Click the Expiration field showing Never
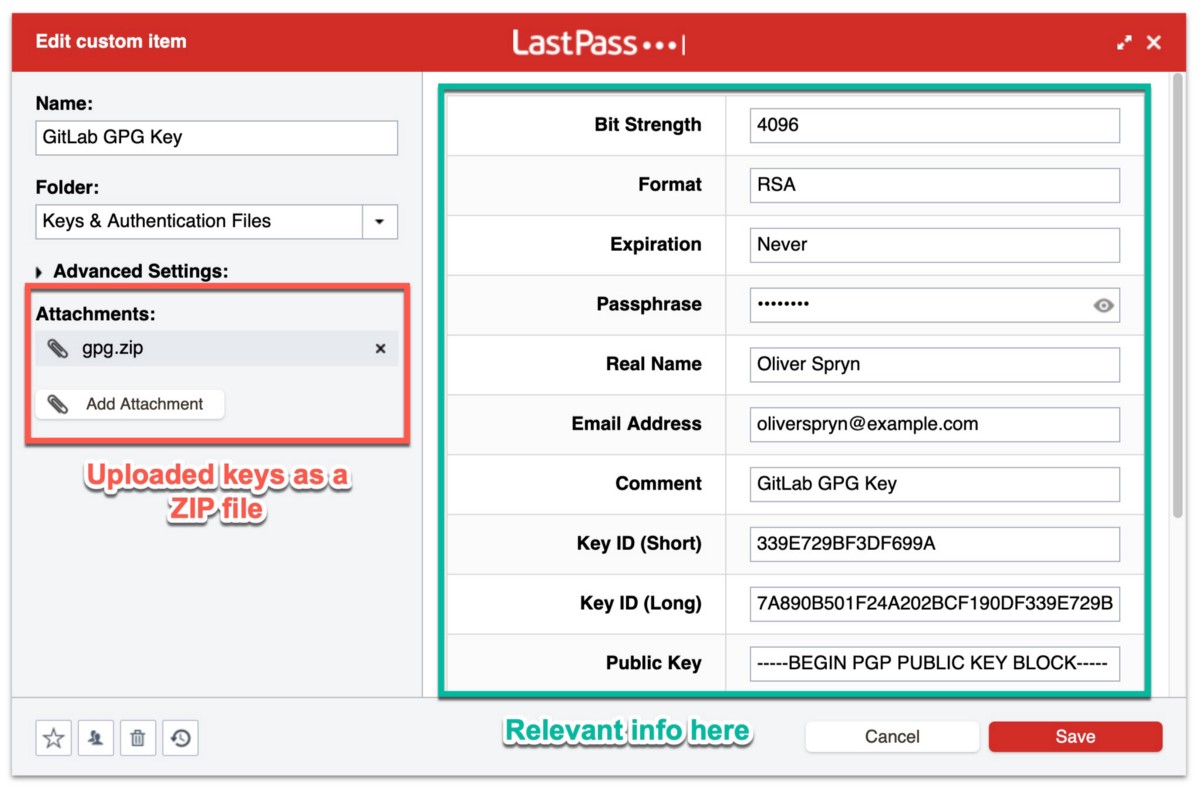 click(934, 245)
